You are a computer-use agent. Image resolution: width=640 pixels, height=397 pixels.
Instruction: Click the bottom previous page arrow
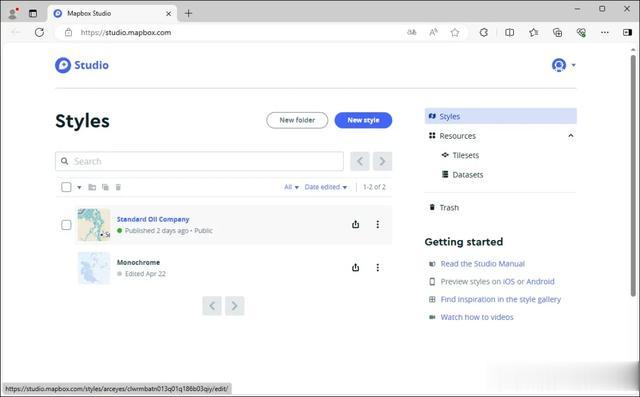coord(212,306)
